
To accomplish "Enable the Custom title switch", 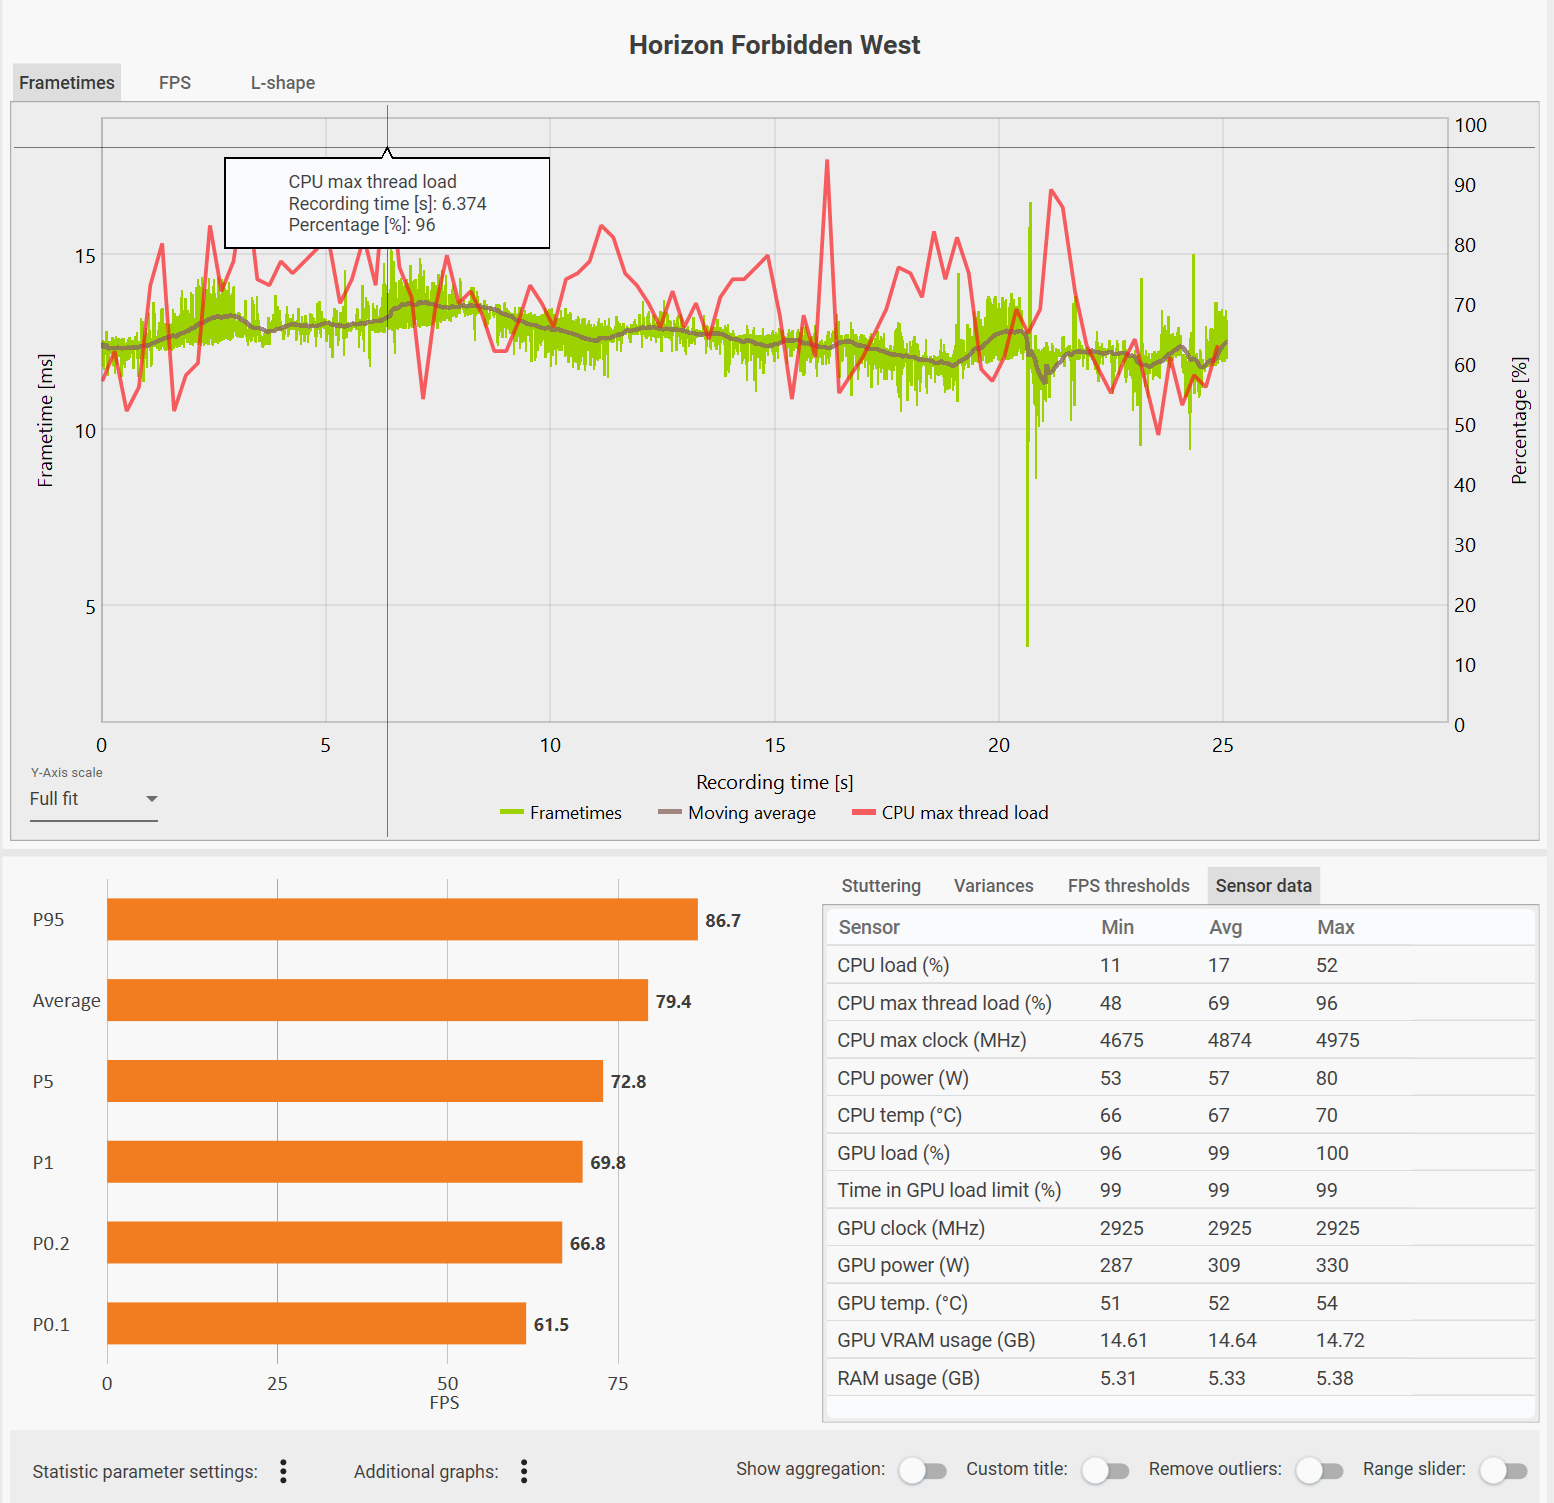I will pos(1105,1470).
